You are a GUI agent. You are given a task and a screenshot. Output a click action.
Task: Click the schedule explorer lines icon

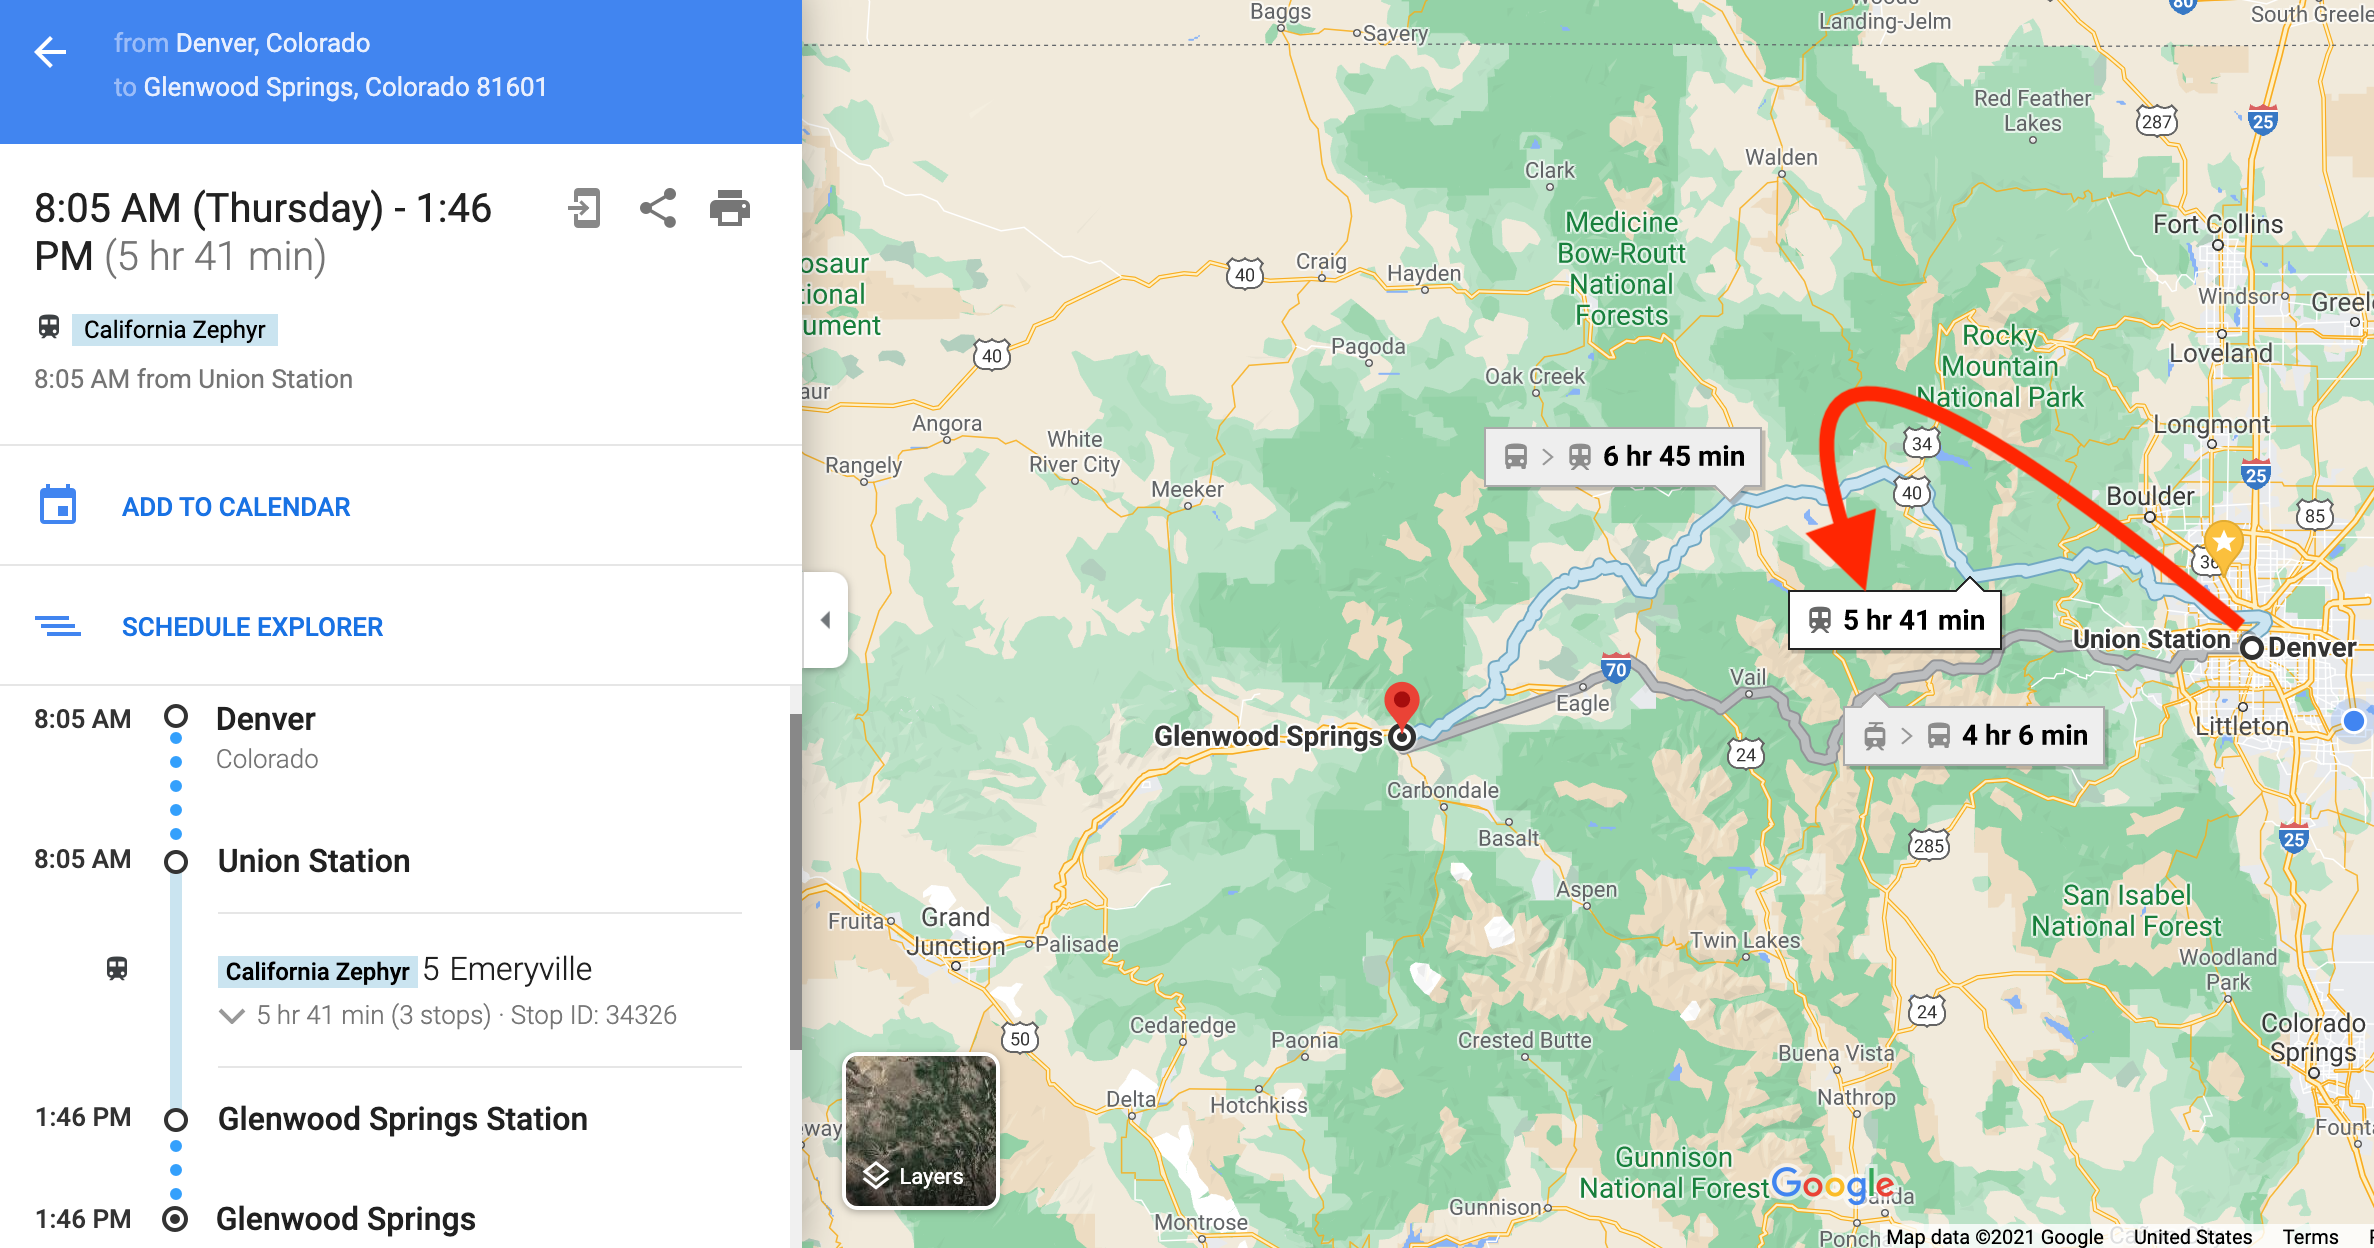58,626
